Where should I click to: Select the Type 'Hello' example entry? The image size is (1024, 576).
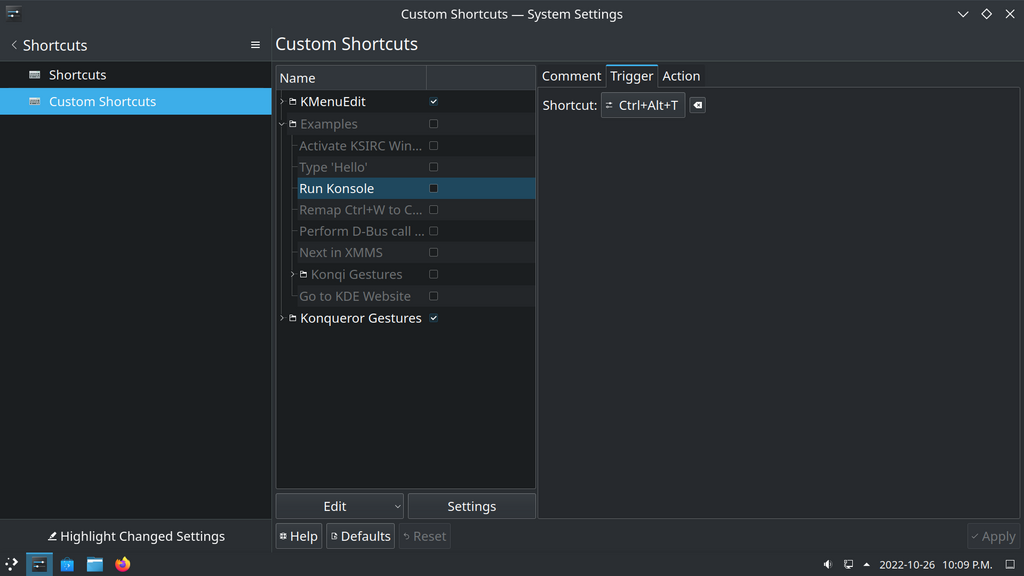[333, 167]
